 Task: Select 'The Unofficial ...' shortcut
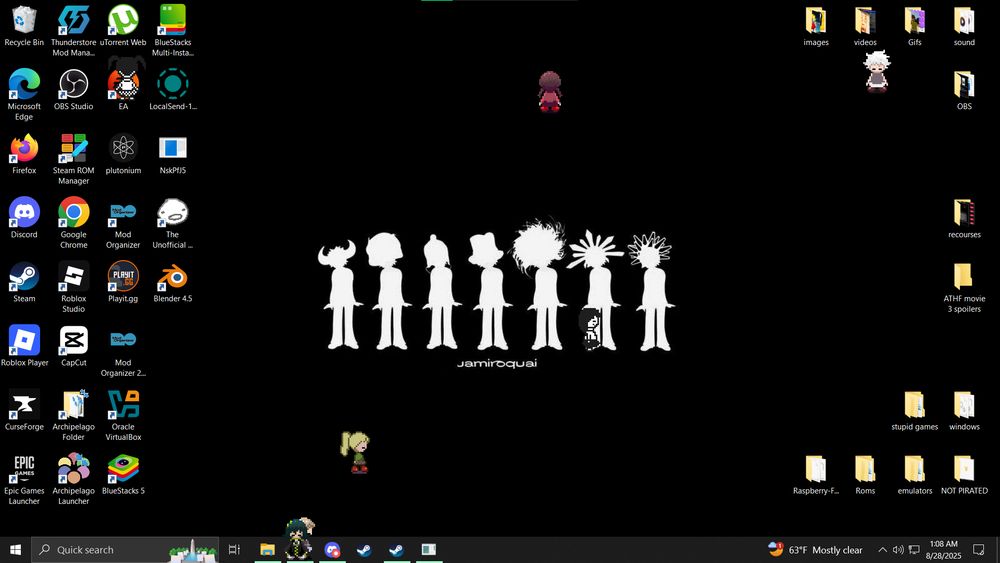(x=173, y=223)
